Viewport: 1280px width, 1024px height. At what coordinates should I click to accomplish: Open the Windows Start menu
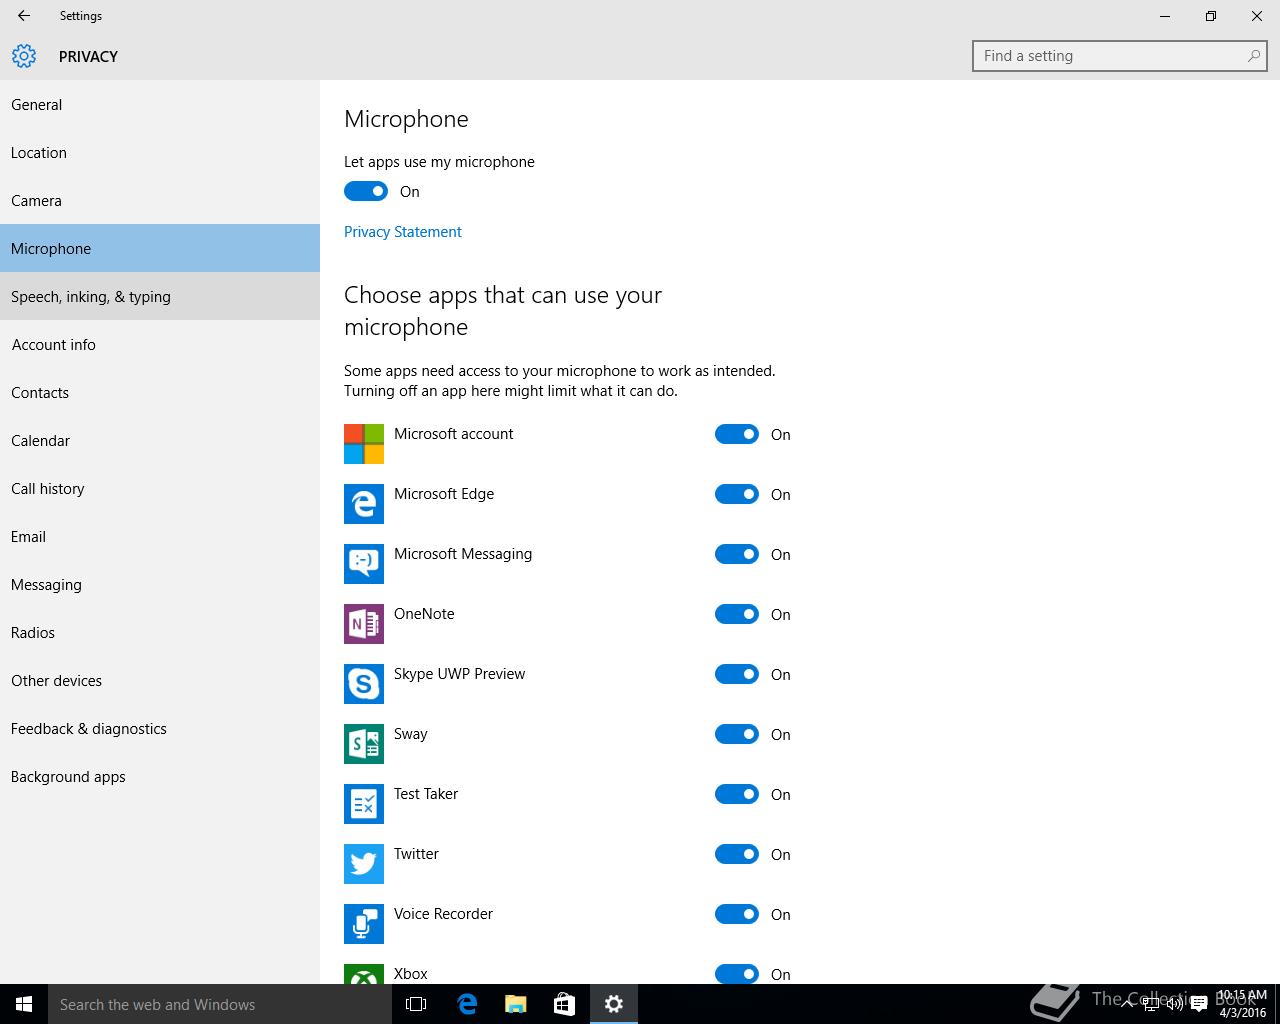[x=24, y=1004]
